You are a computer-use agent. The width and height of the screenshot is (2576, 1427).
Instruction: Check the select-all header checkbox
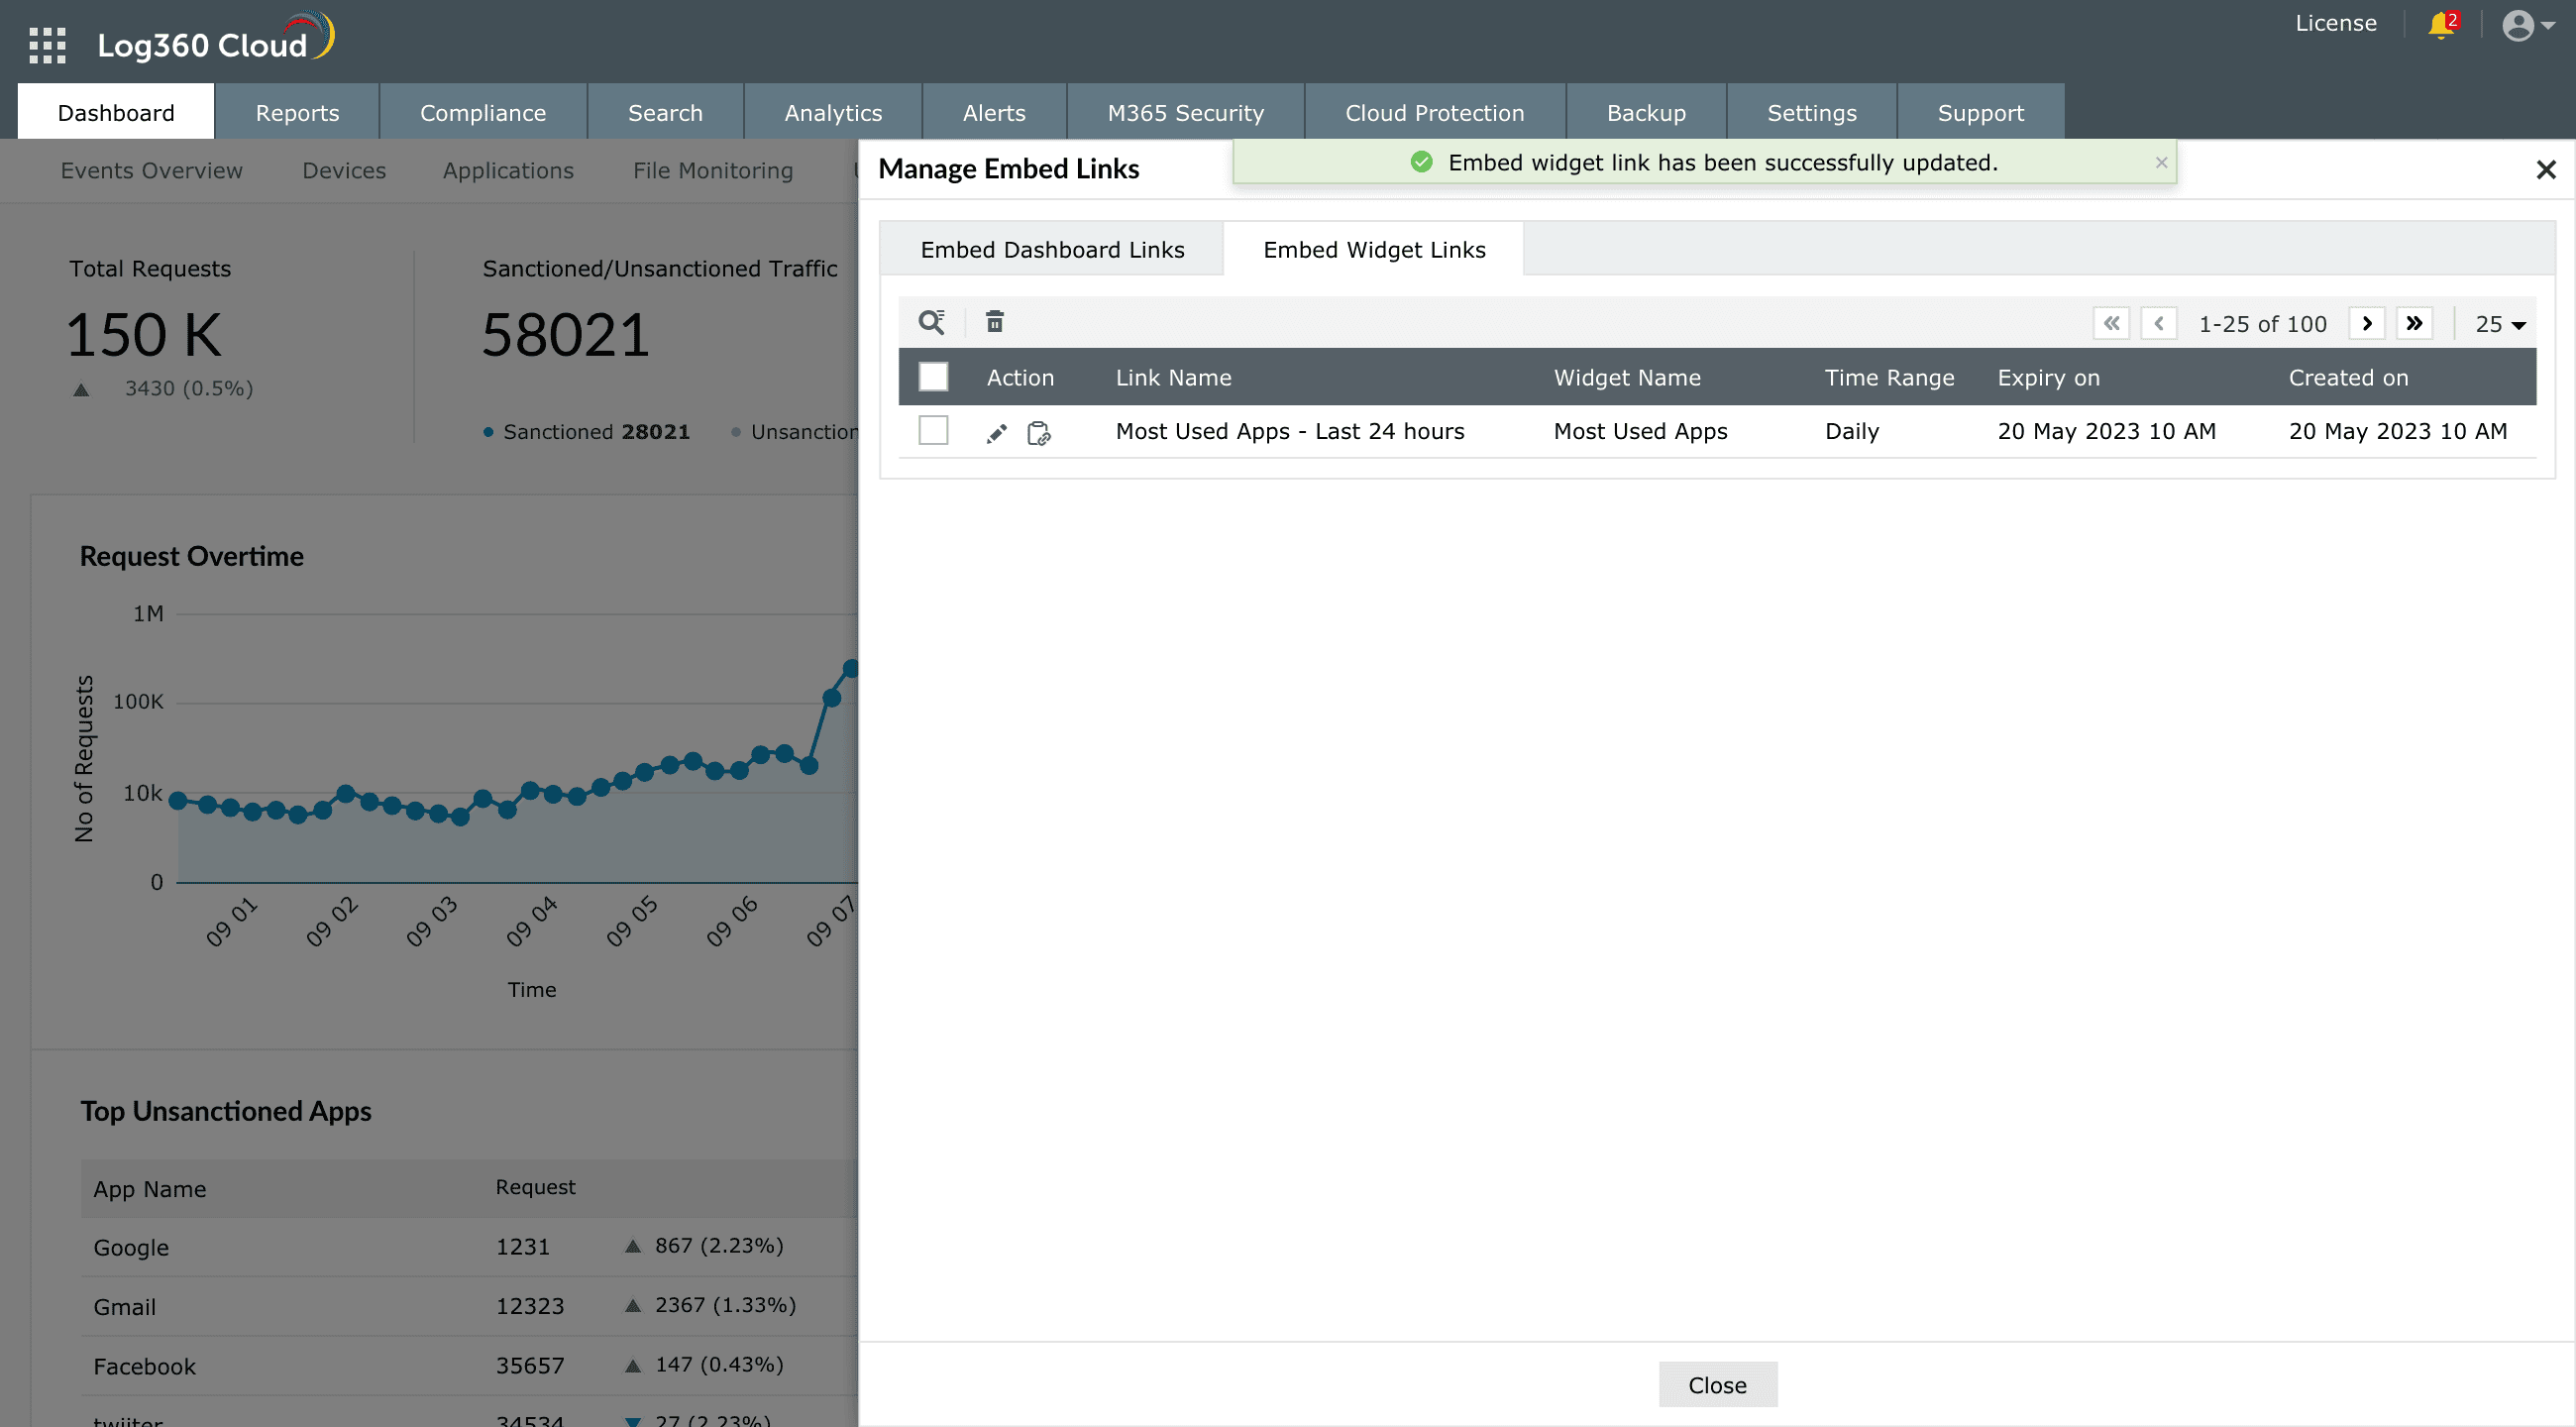(933, 377)
